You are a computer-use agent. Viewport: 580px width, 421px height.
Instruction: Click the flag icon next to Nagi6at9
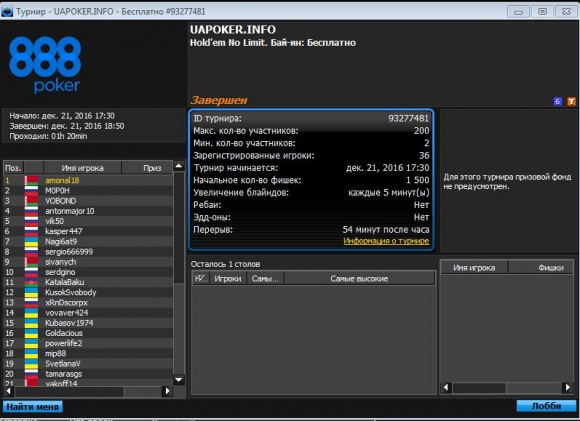point(31,242)
